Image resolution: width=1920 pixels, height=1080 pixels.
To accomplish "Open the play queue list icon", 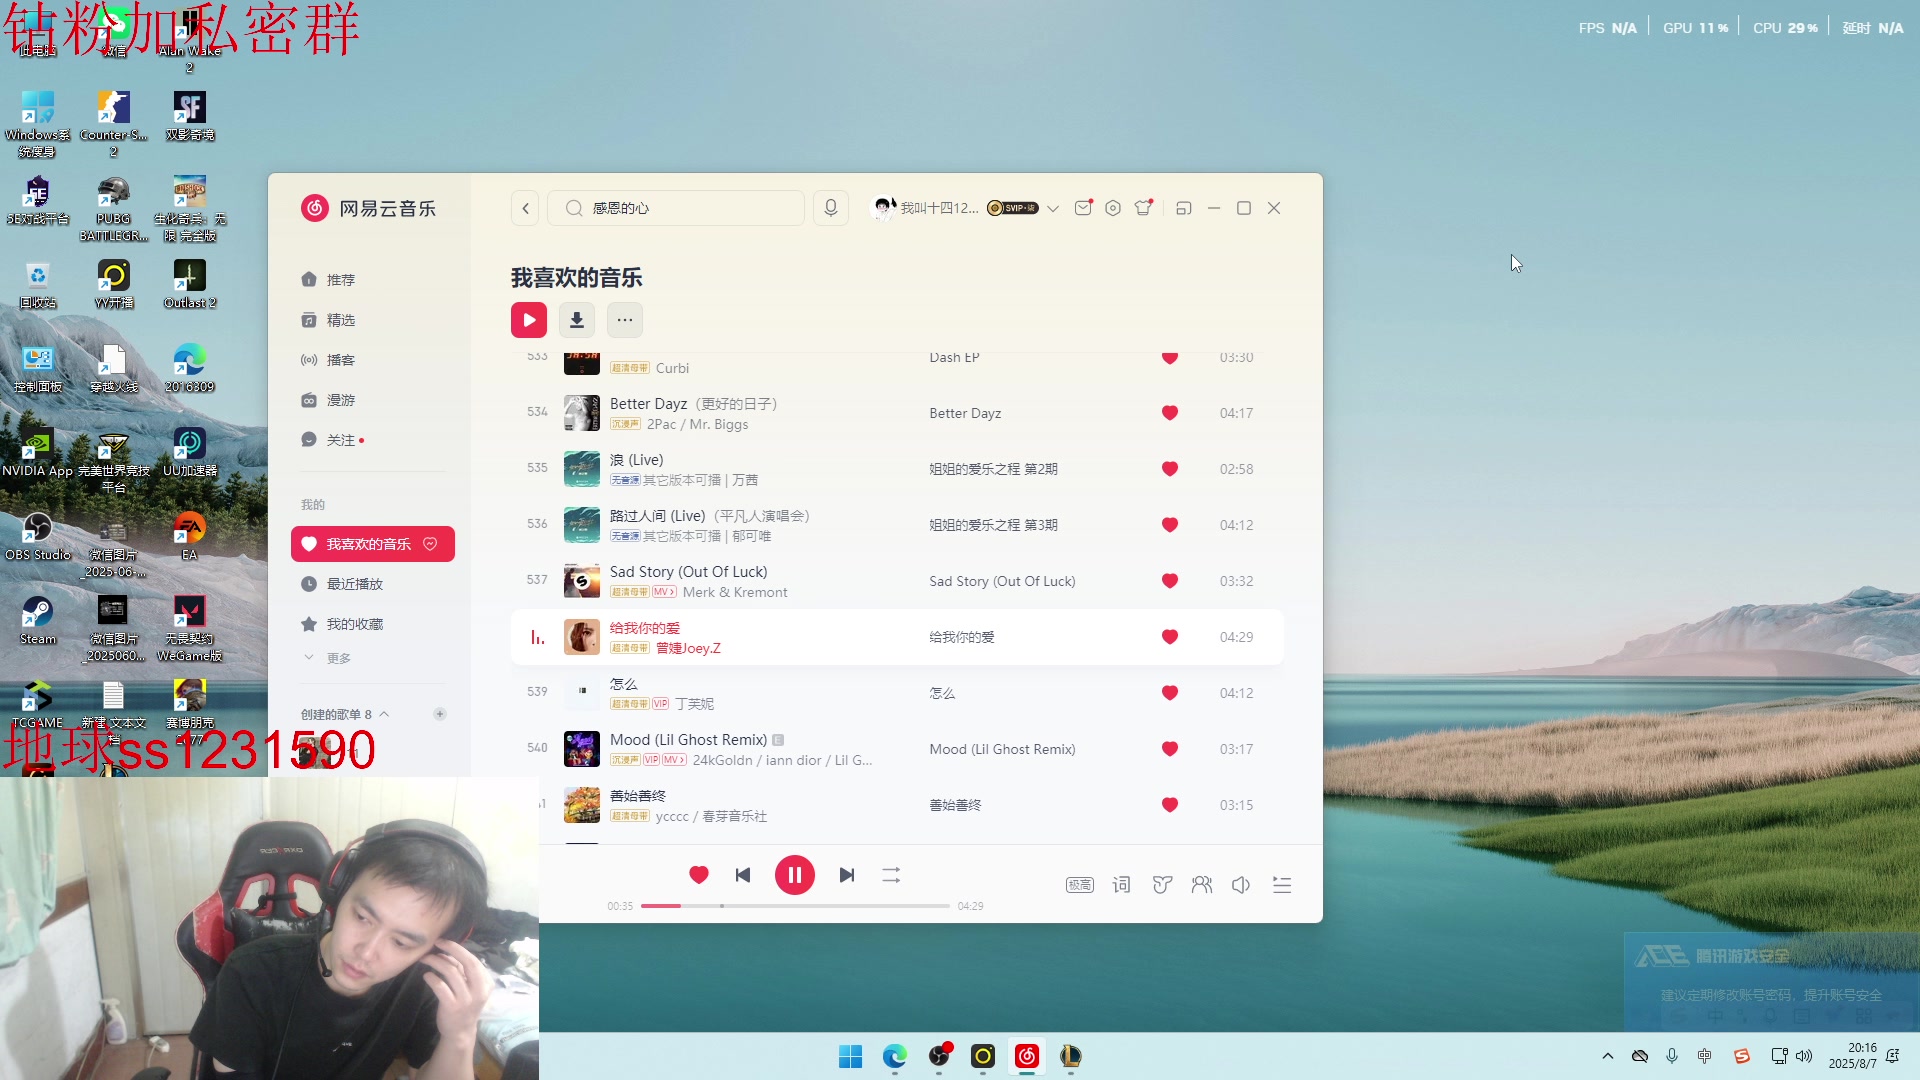I will tap(1282, 885).
